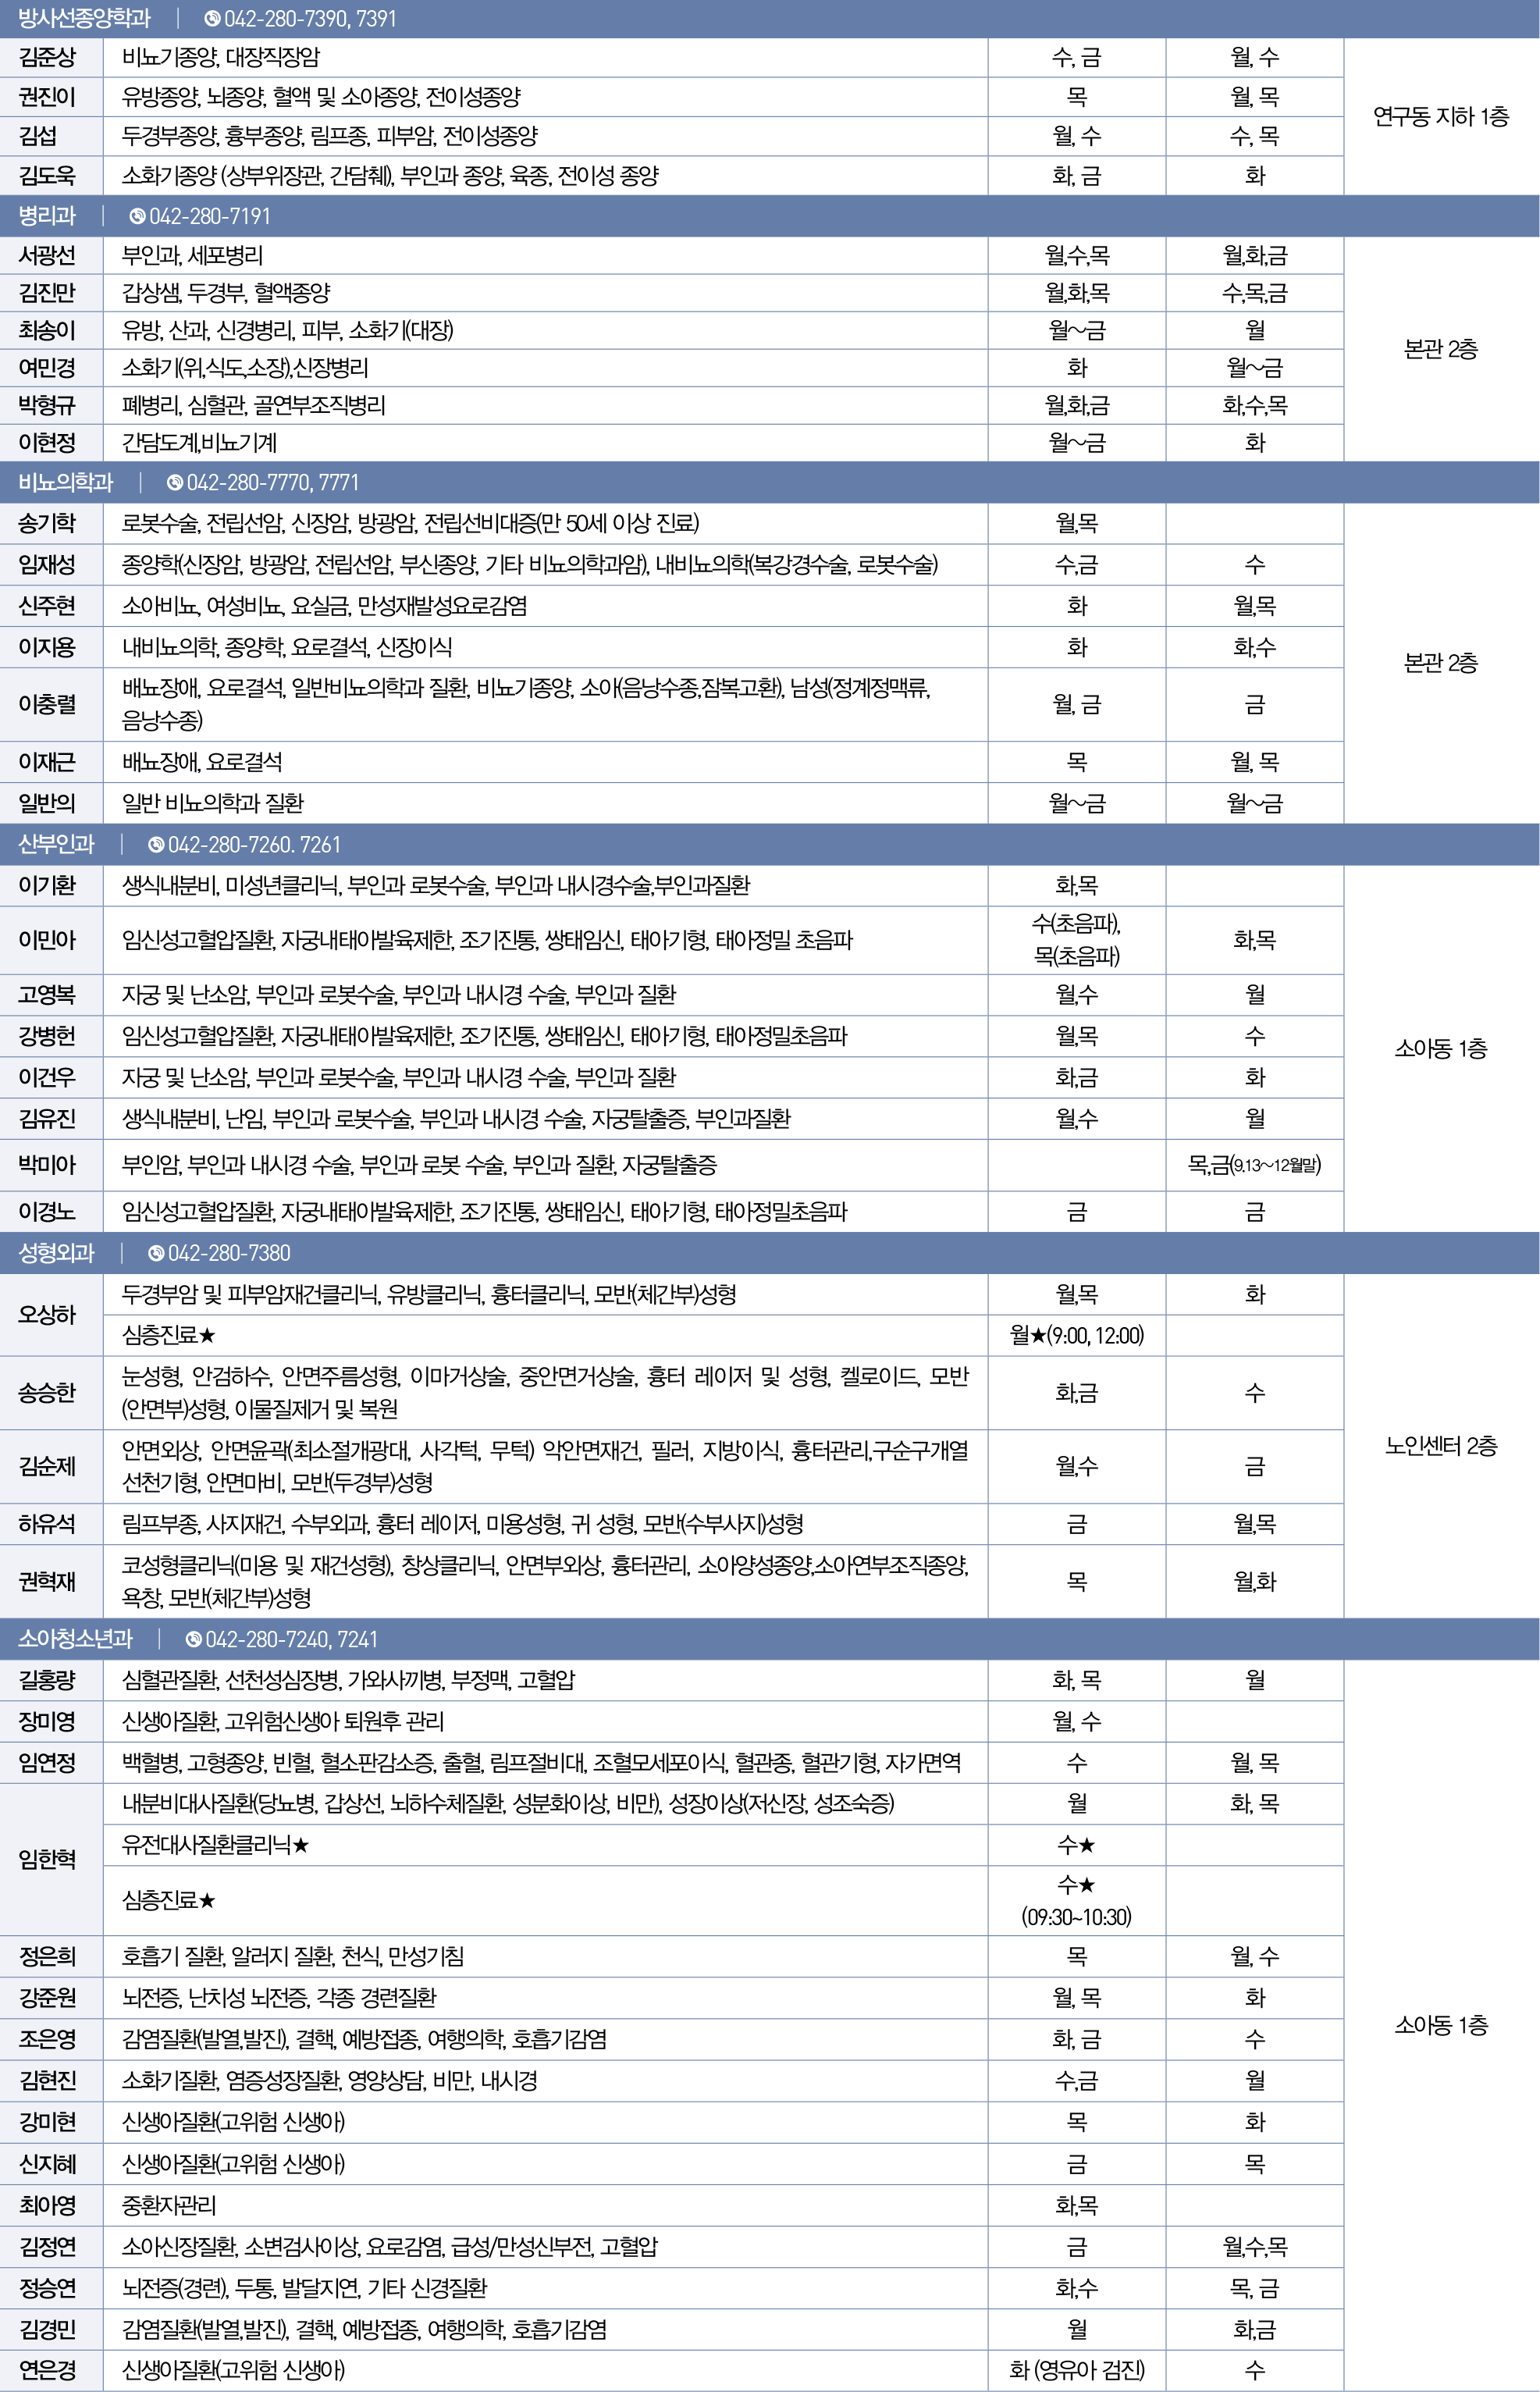Click doctor name 이현정
Viewport: 1540px width, 2392px height.
pyautogui.click(x=47, y=442)
